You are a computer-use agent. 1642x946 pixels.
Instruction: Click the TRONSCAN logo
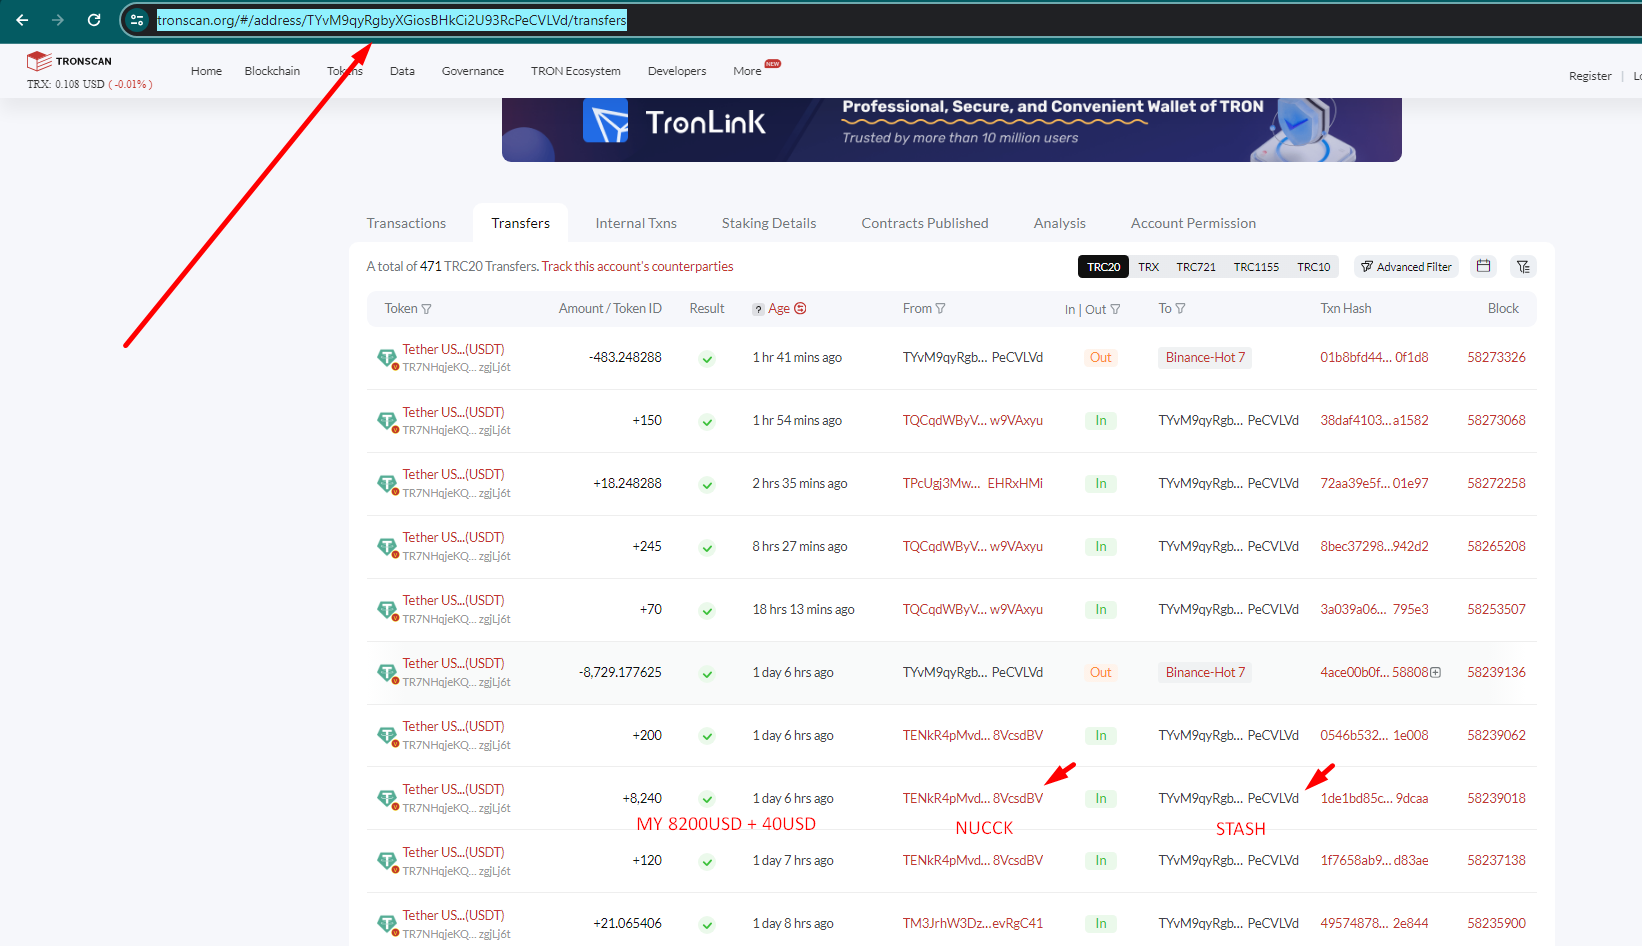click(69, 61)
